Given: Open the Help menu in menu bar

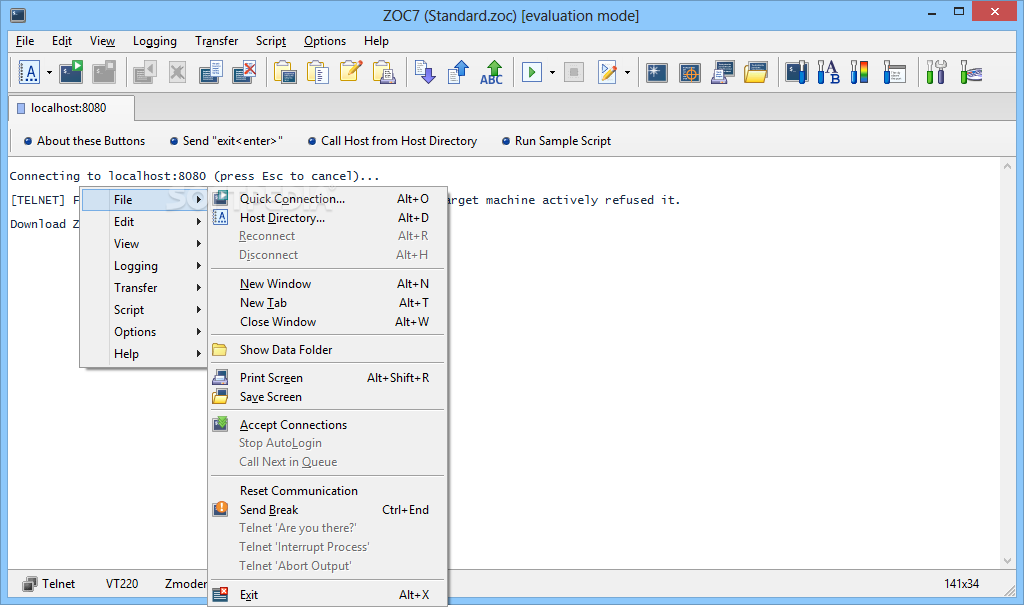Looking at the screenshot, I should (376, 41).
